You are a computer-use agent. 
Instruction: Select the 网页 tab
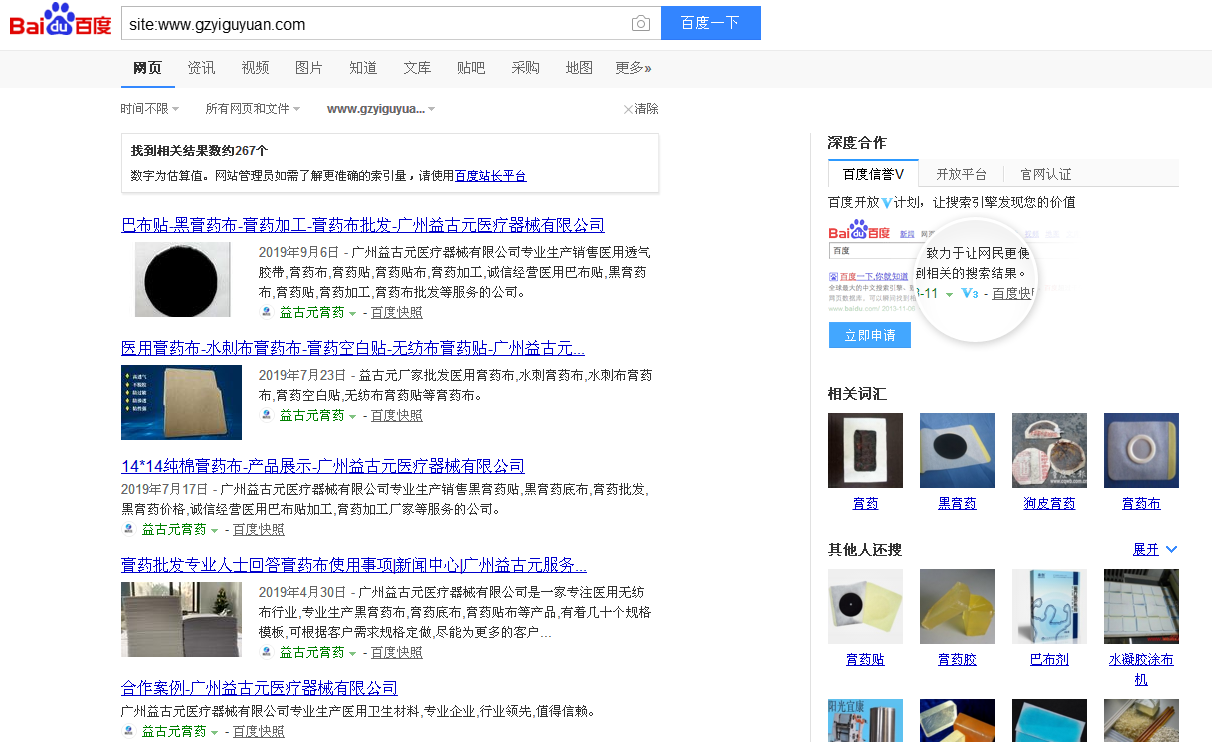[x=147, y=68]
